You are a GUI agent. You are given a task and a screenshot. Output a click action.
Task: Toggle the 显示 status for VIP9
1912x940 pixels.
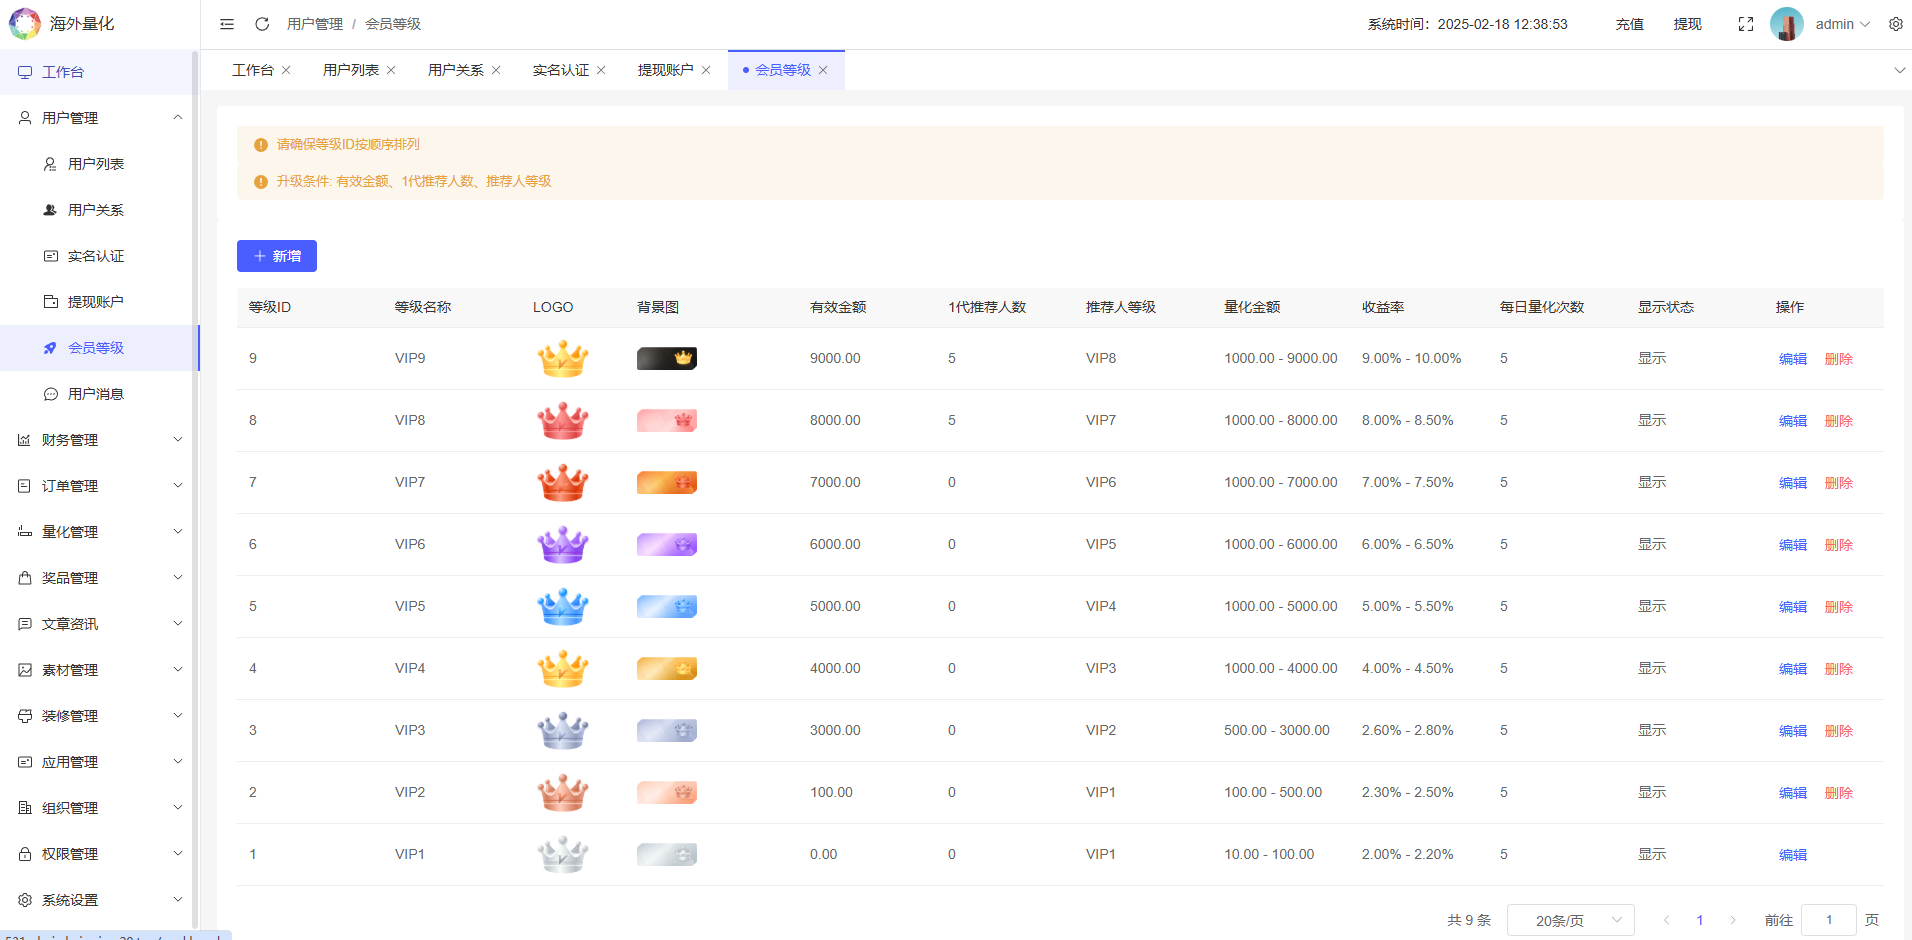(x=1651, y=358)
